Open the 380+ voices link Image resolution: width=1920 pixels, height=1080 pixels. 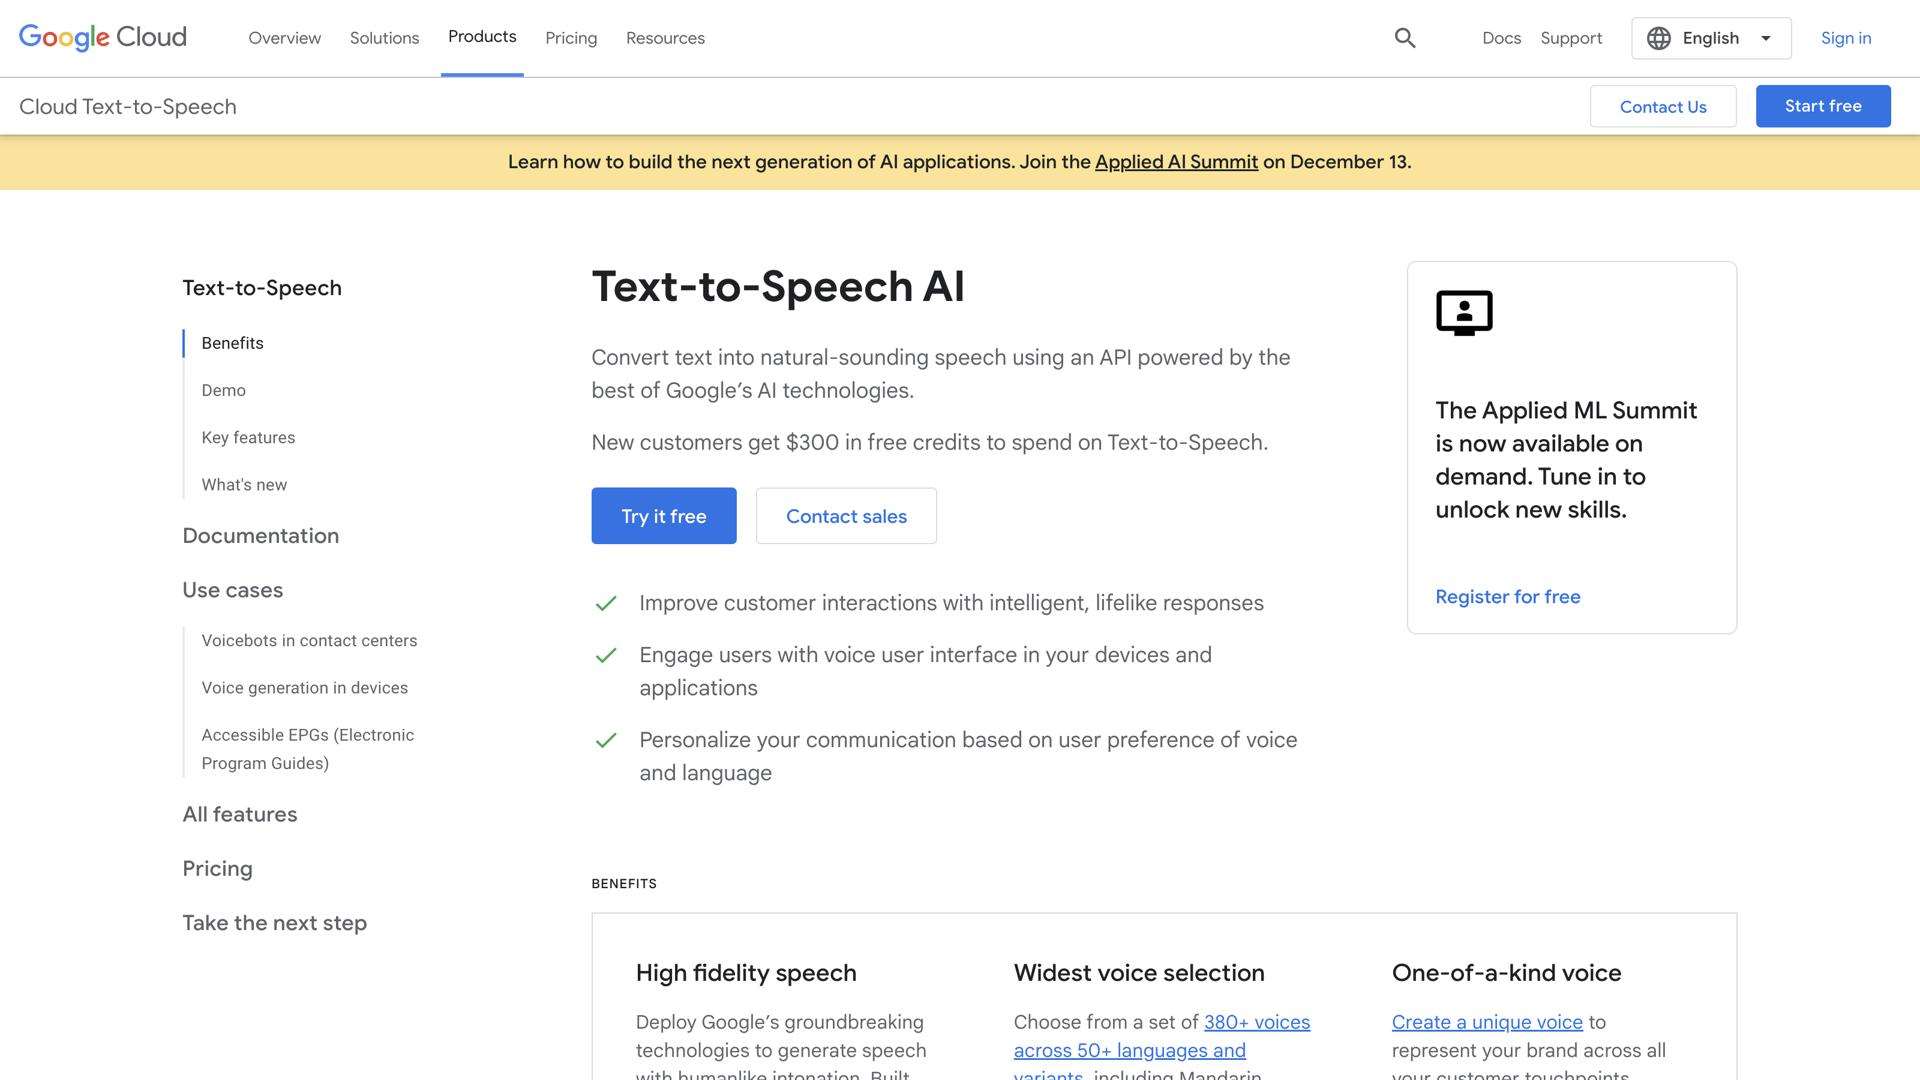1256,1021
